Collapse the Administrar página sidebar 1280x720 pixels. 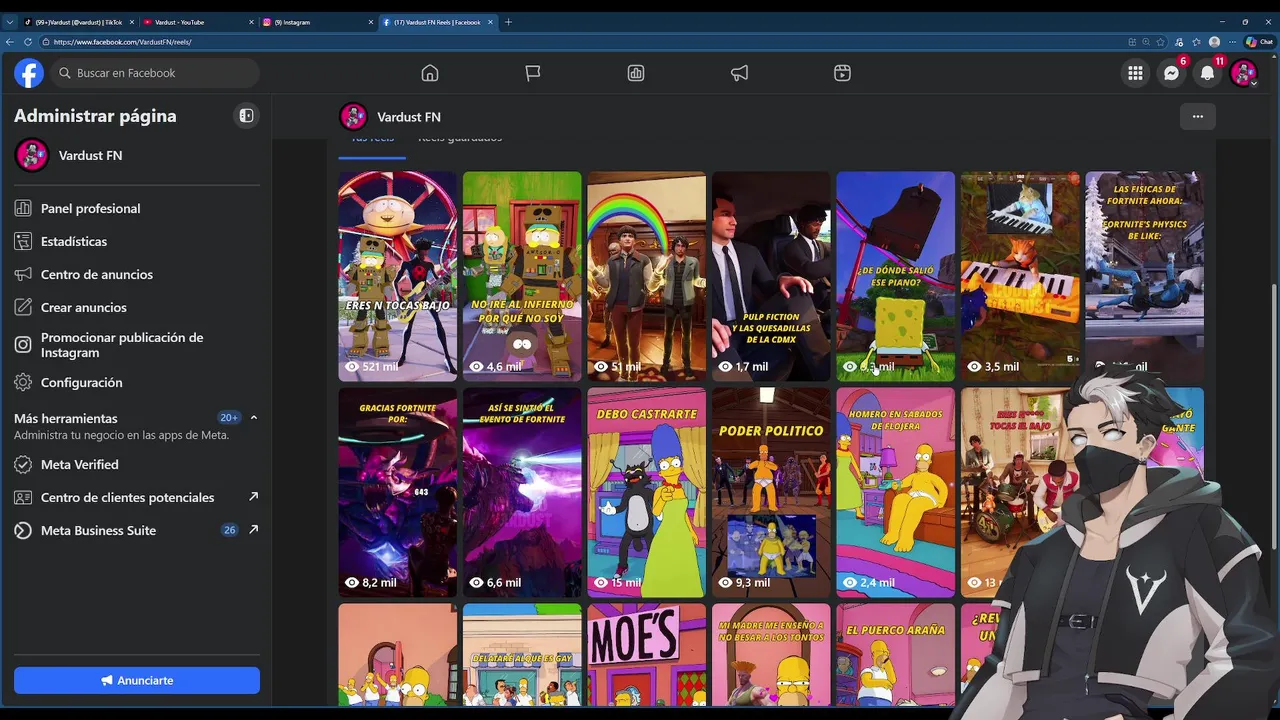246,116
